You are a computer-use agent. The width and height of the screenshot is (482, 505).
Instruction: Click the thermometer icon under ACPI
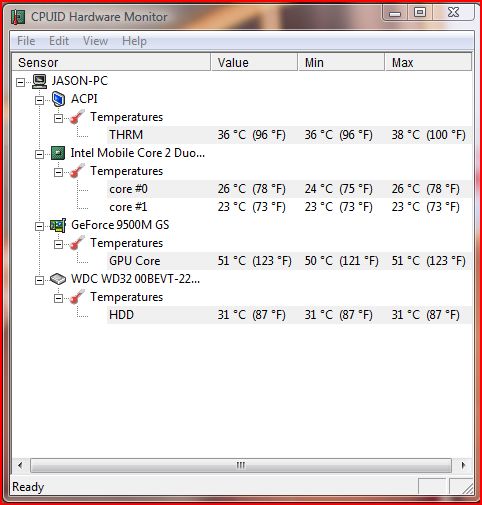[77, 117]
